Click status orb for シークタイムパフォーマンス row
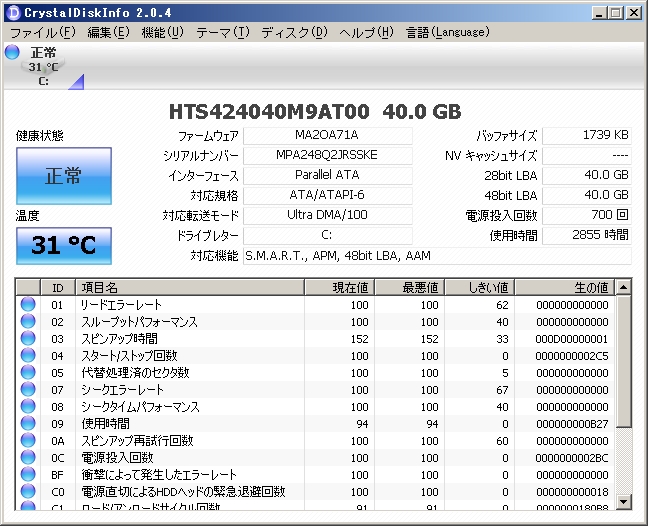This screenshot has width=648, height=526. [28, 406]
